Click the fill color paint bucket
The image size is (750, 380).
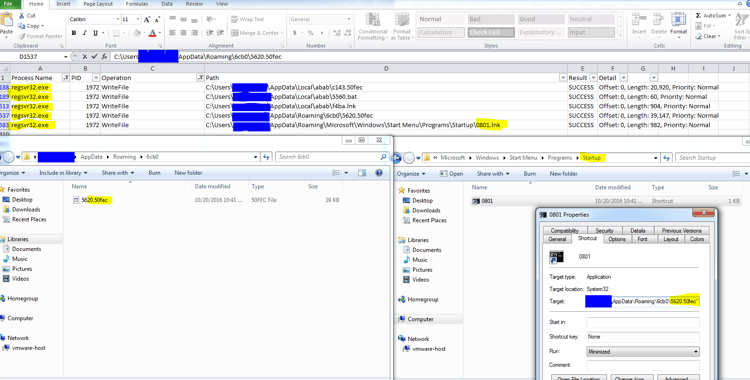[137, 33]
